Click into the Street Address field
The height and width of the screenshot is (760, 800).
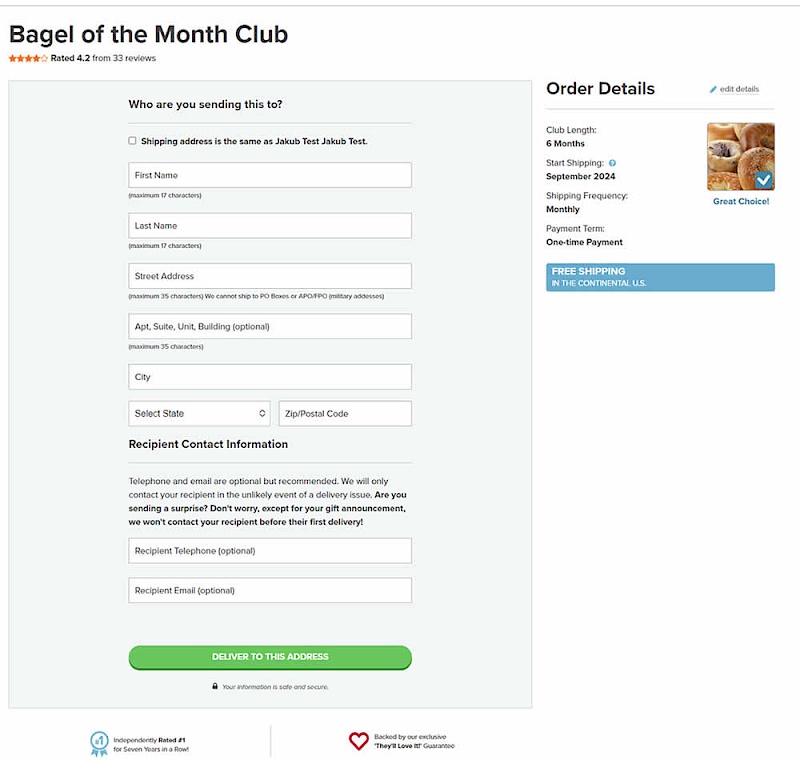pyautogui.click(x=270, y=276)
